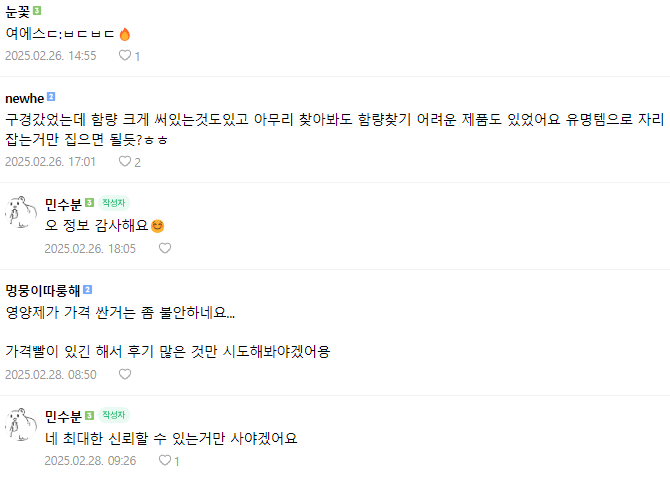Screen dimensions: 670x493
Task: Click 민수분's name on the 09:26 reply
Action: 63,415
